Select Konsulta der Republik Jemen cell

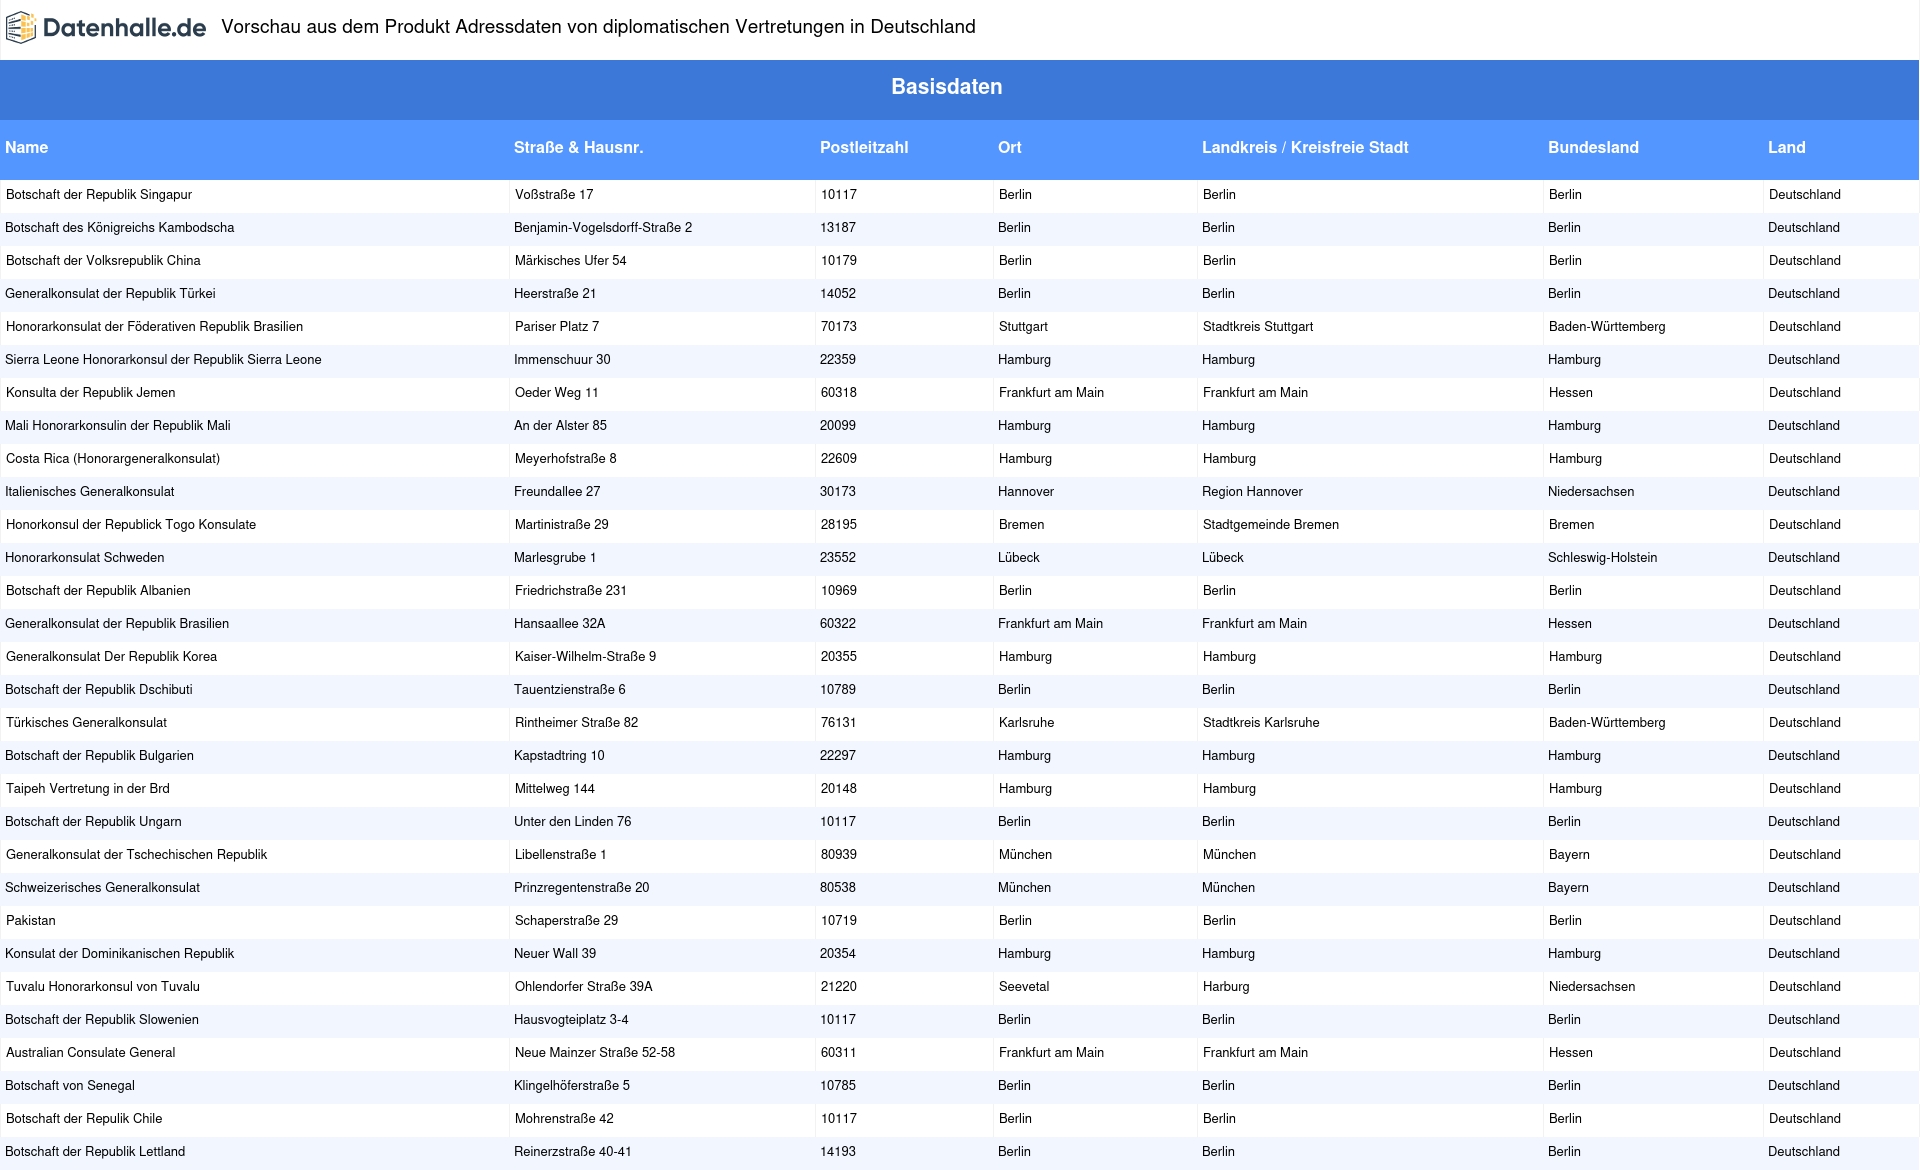(x=90, y=392)
